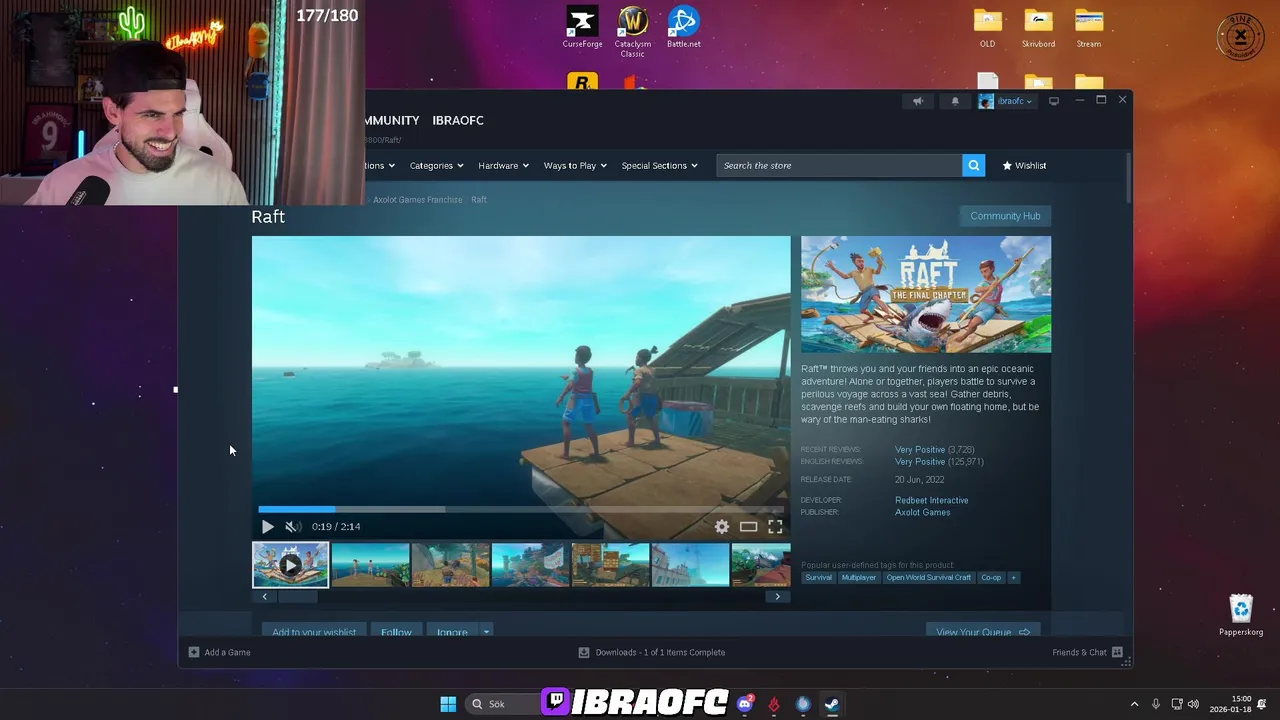Open the microphone tray icon
This screenshot has width=1280, height=720.
[1156, 704]
